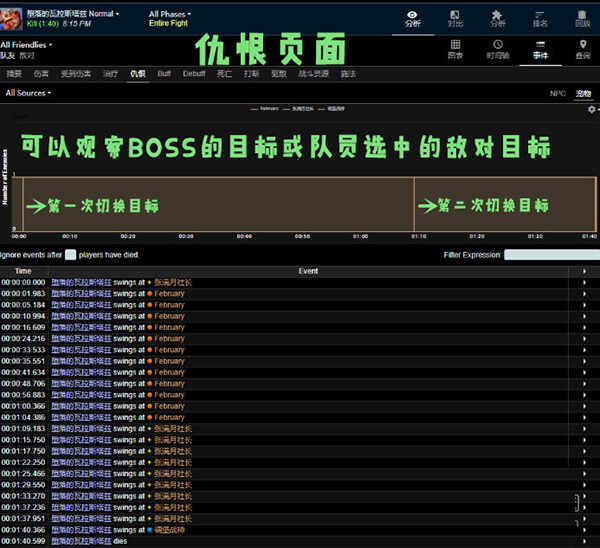The height and width of the screenshot is (548, 600).
Task: Switch to the 事件 events icon view
Action: coord(540,50)
